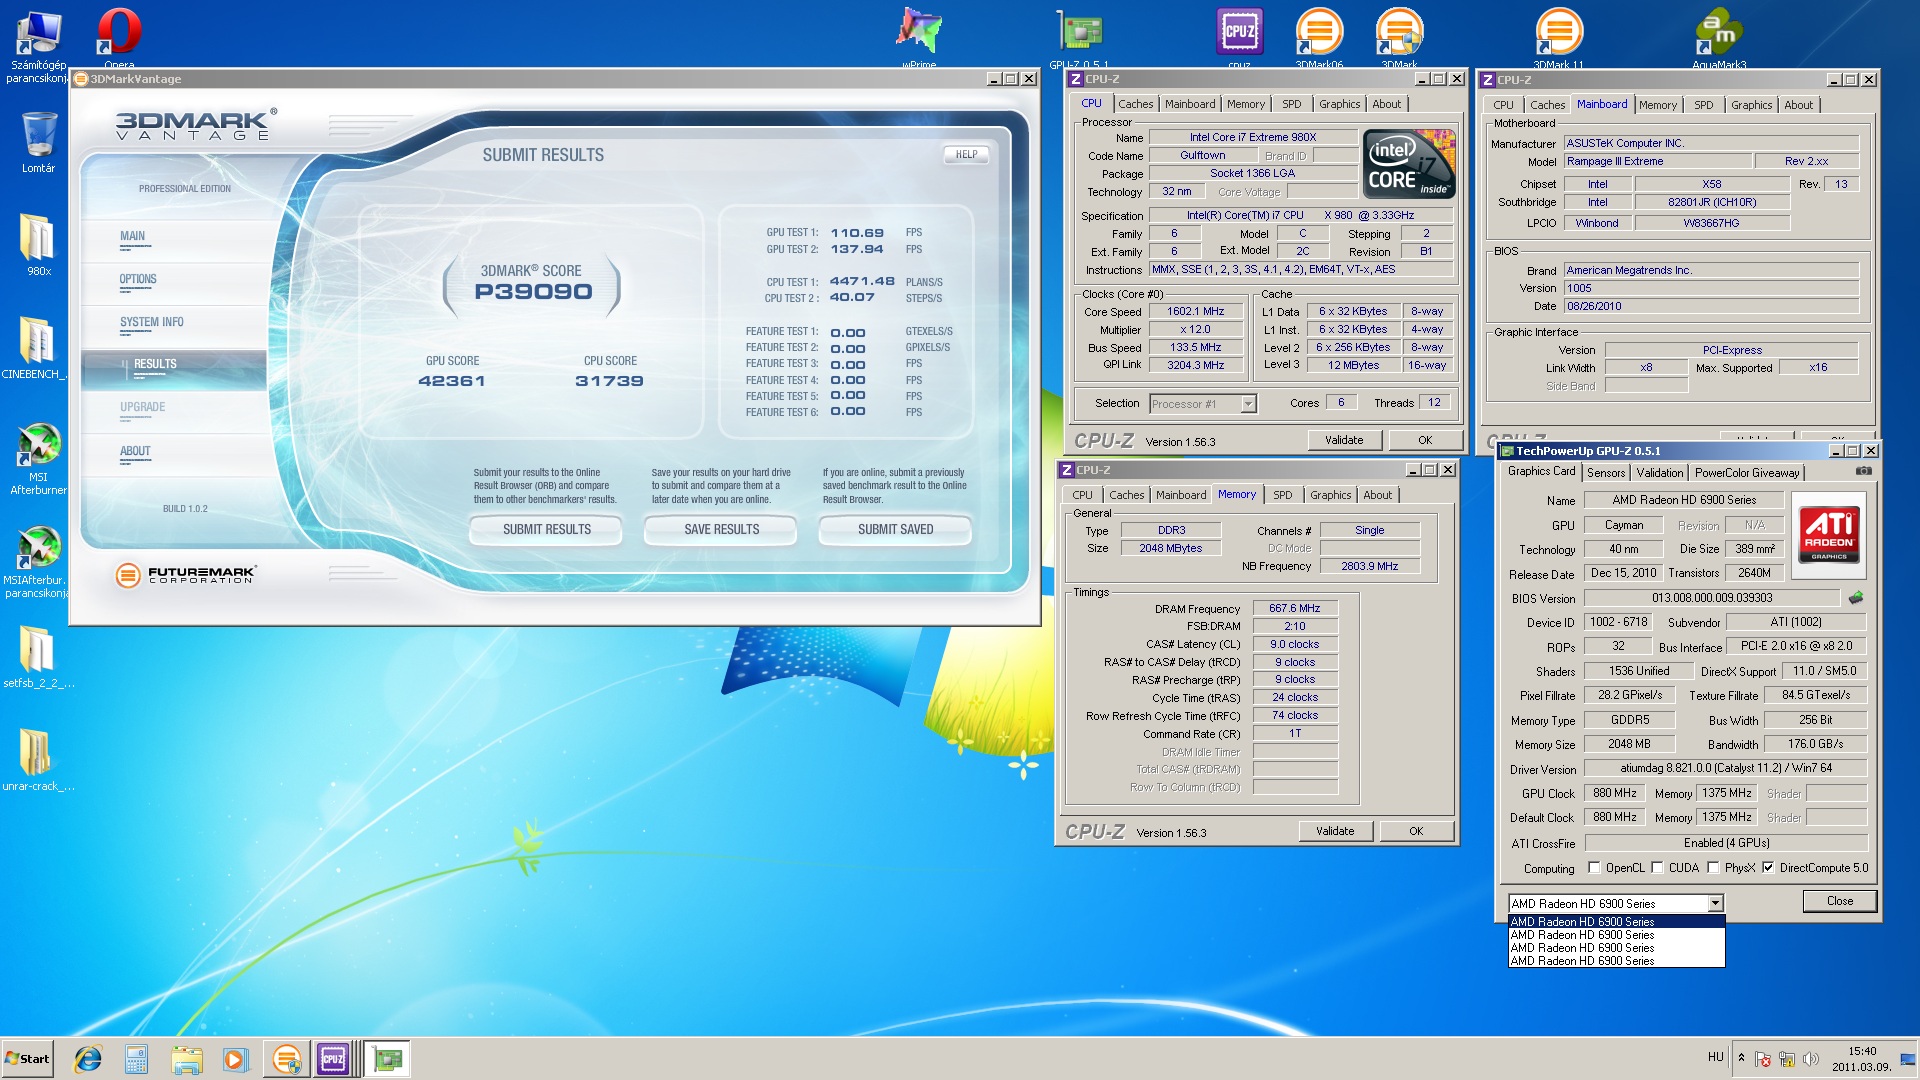The height and width of the screenshot is (1080, 1920).
Task: Enable the PhysX checkbox in GPU-Z
Action: (1713, 868)
